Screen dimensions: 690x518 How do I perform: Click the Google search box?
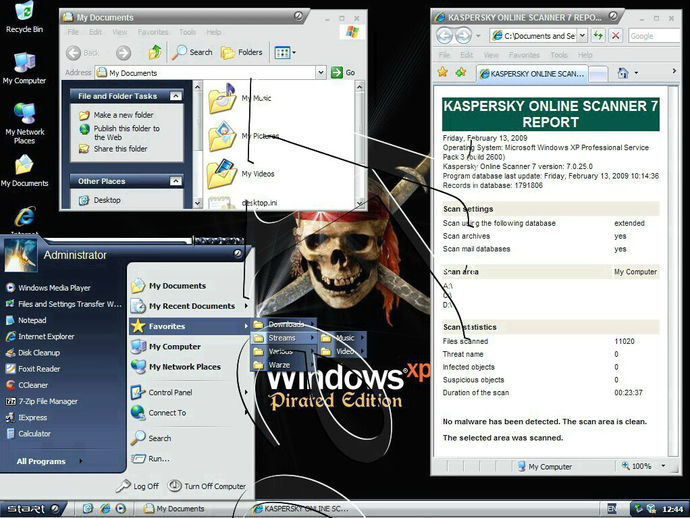[x=654, y=36]
